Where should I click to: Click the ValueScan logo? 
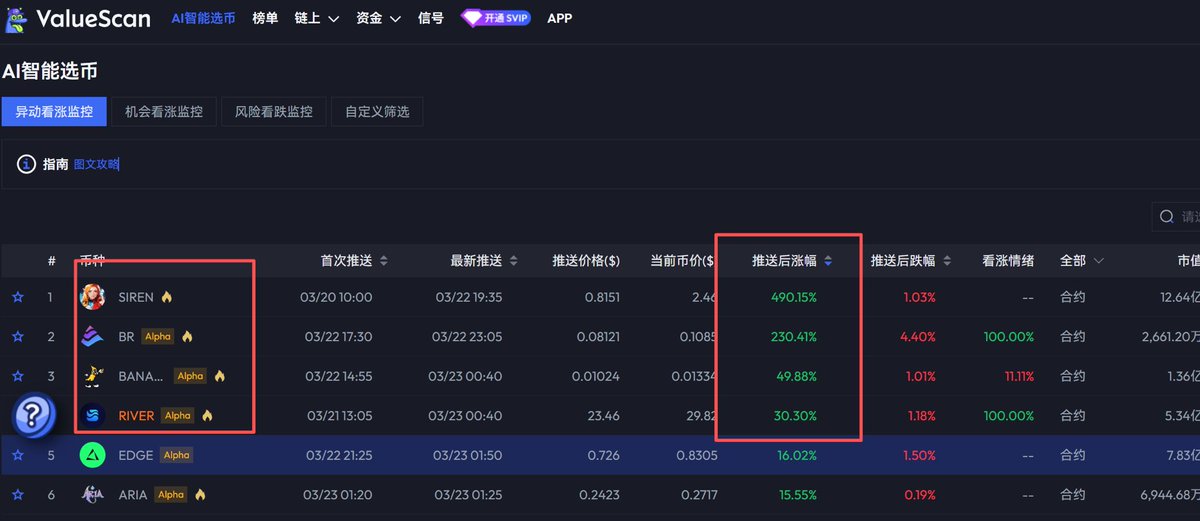78,18
